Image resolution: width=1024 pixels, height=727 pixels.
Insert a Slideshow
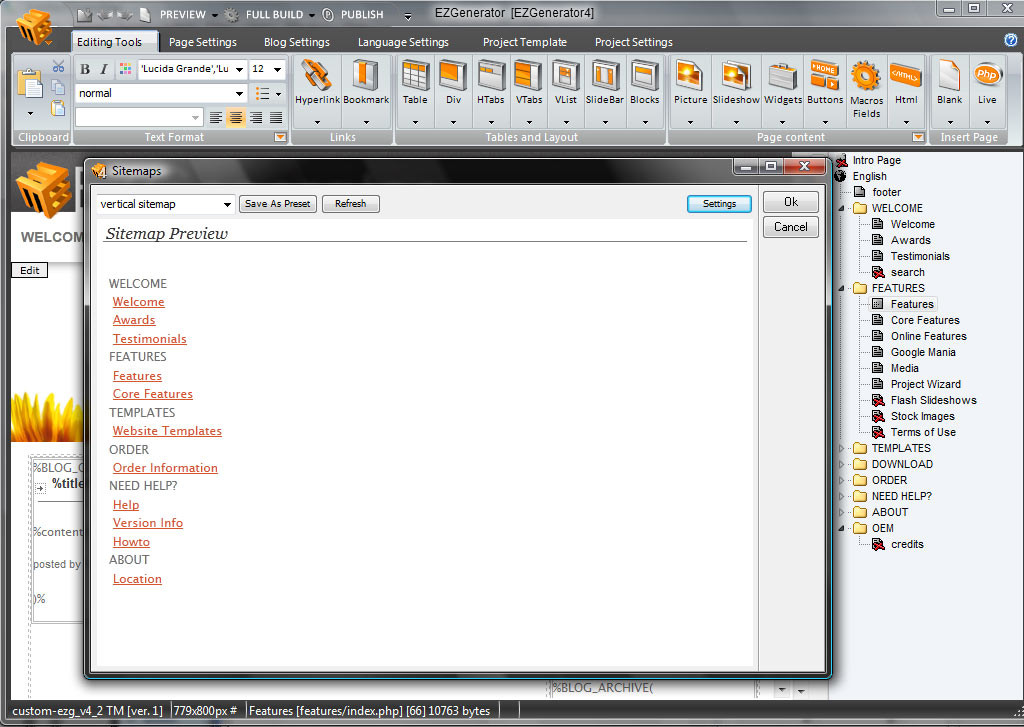736,82
